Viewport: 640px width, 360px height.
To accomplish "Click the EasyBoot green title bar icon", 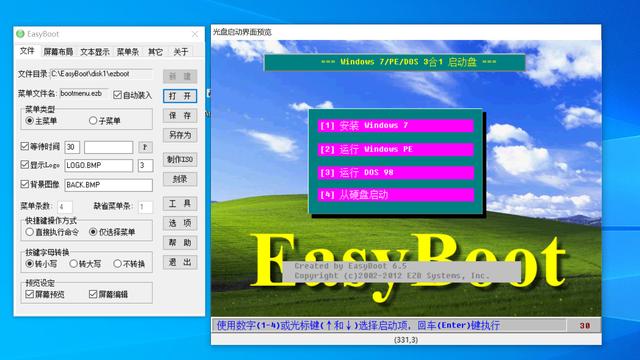I will tap(20, 34).
